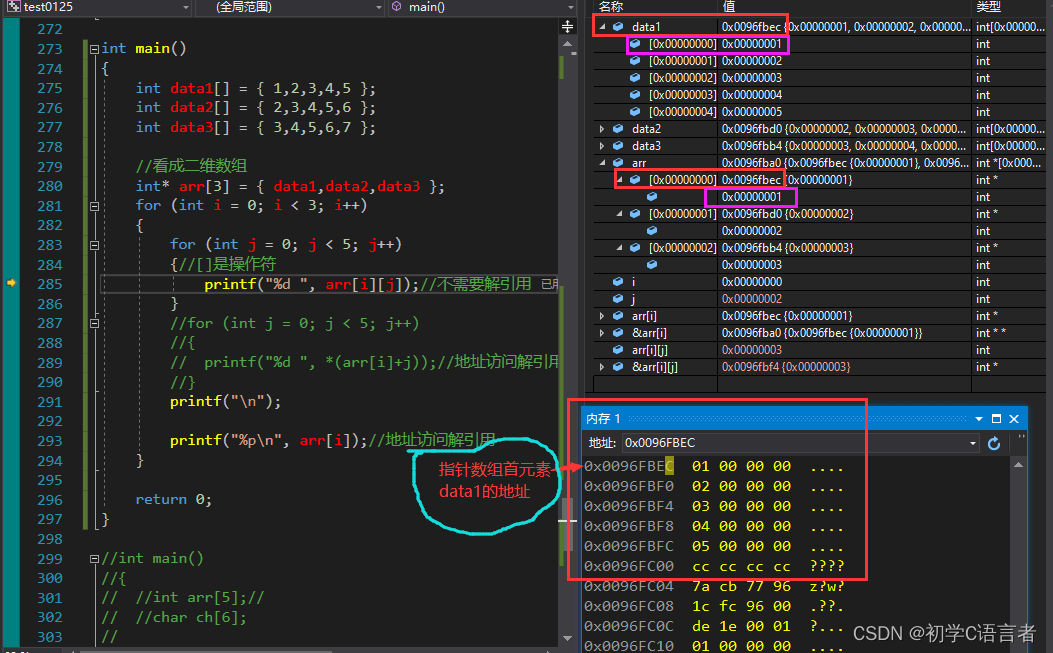The width and height of the screenshot is (1053, 653).
Task: Close the 内存 1 memory window
Action: (x=1013, y=419)
